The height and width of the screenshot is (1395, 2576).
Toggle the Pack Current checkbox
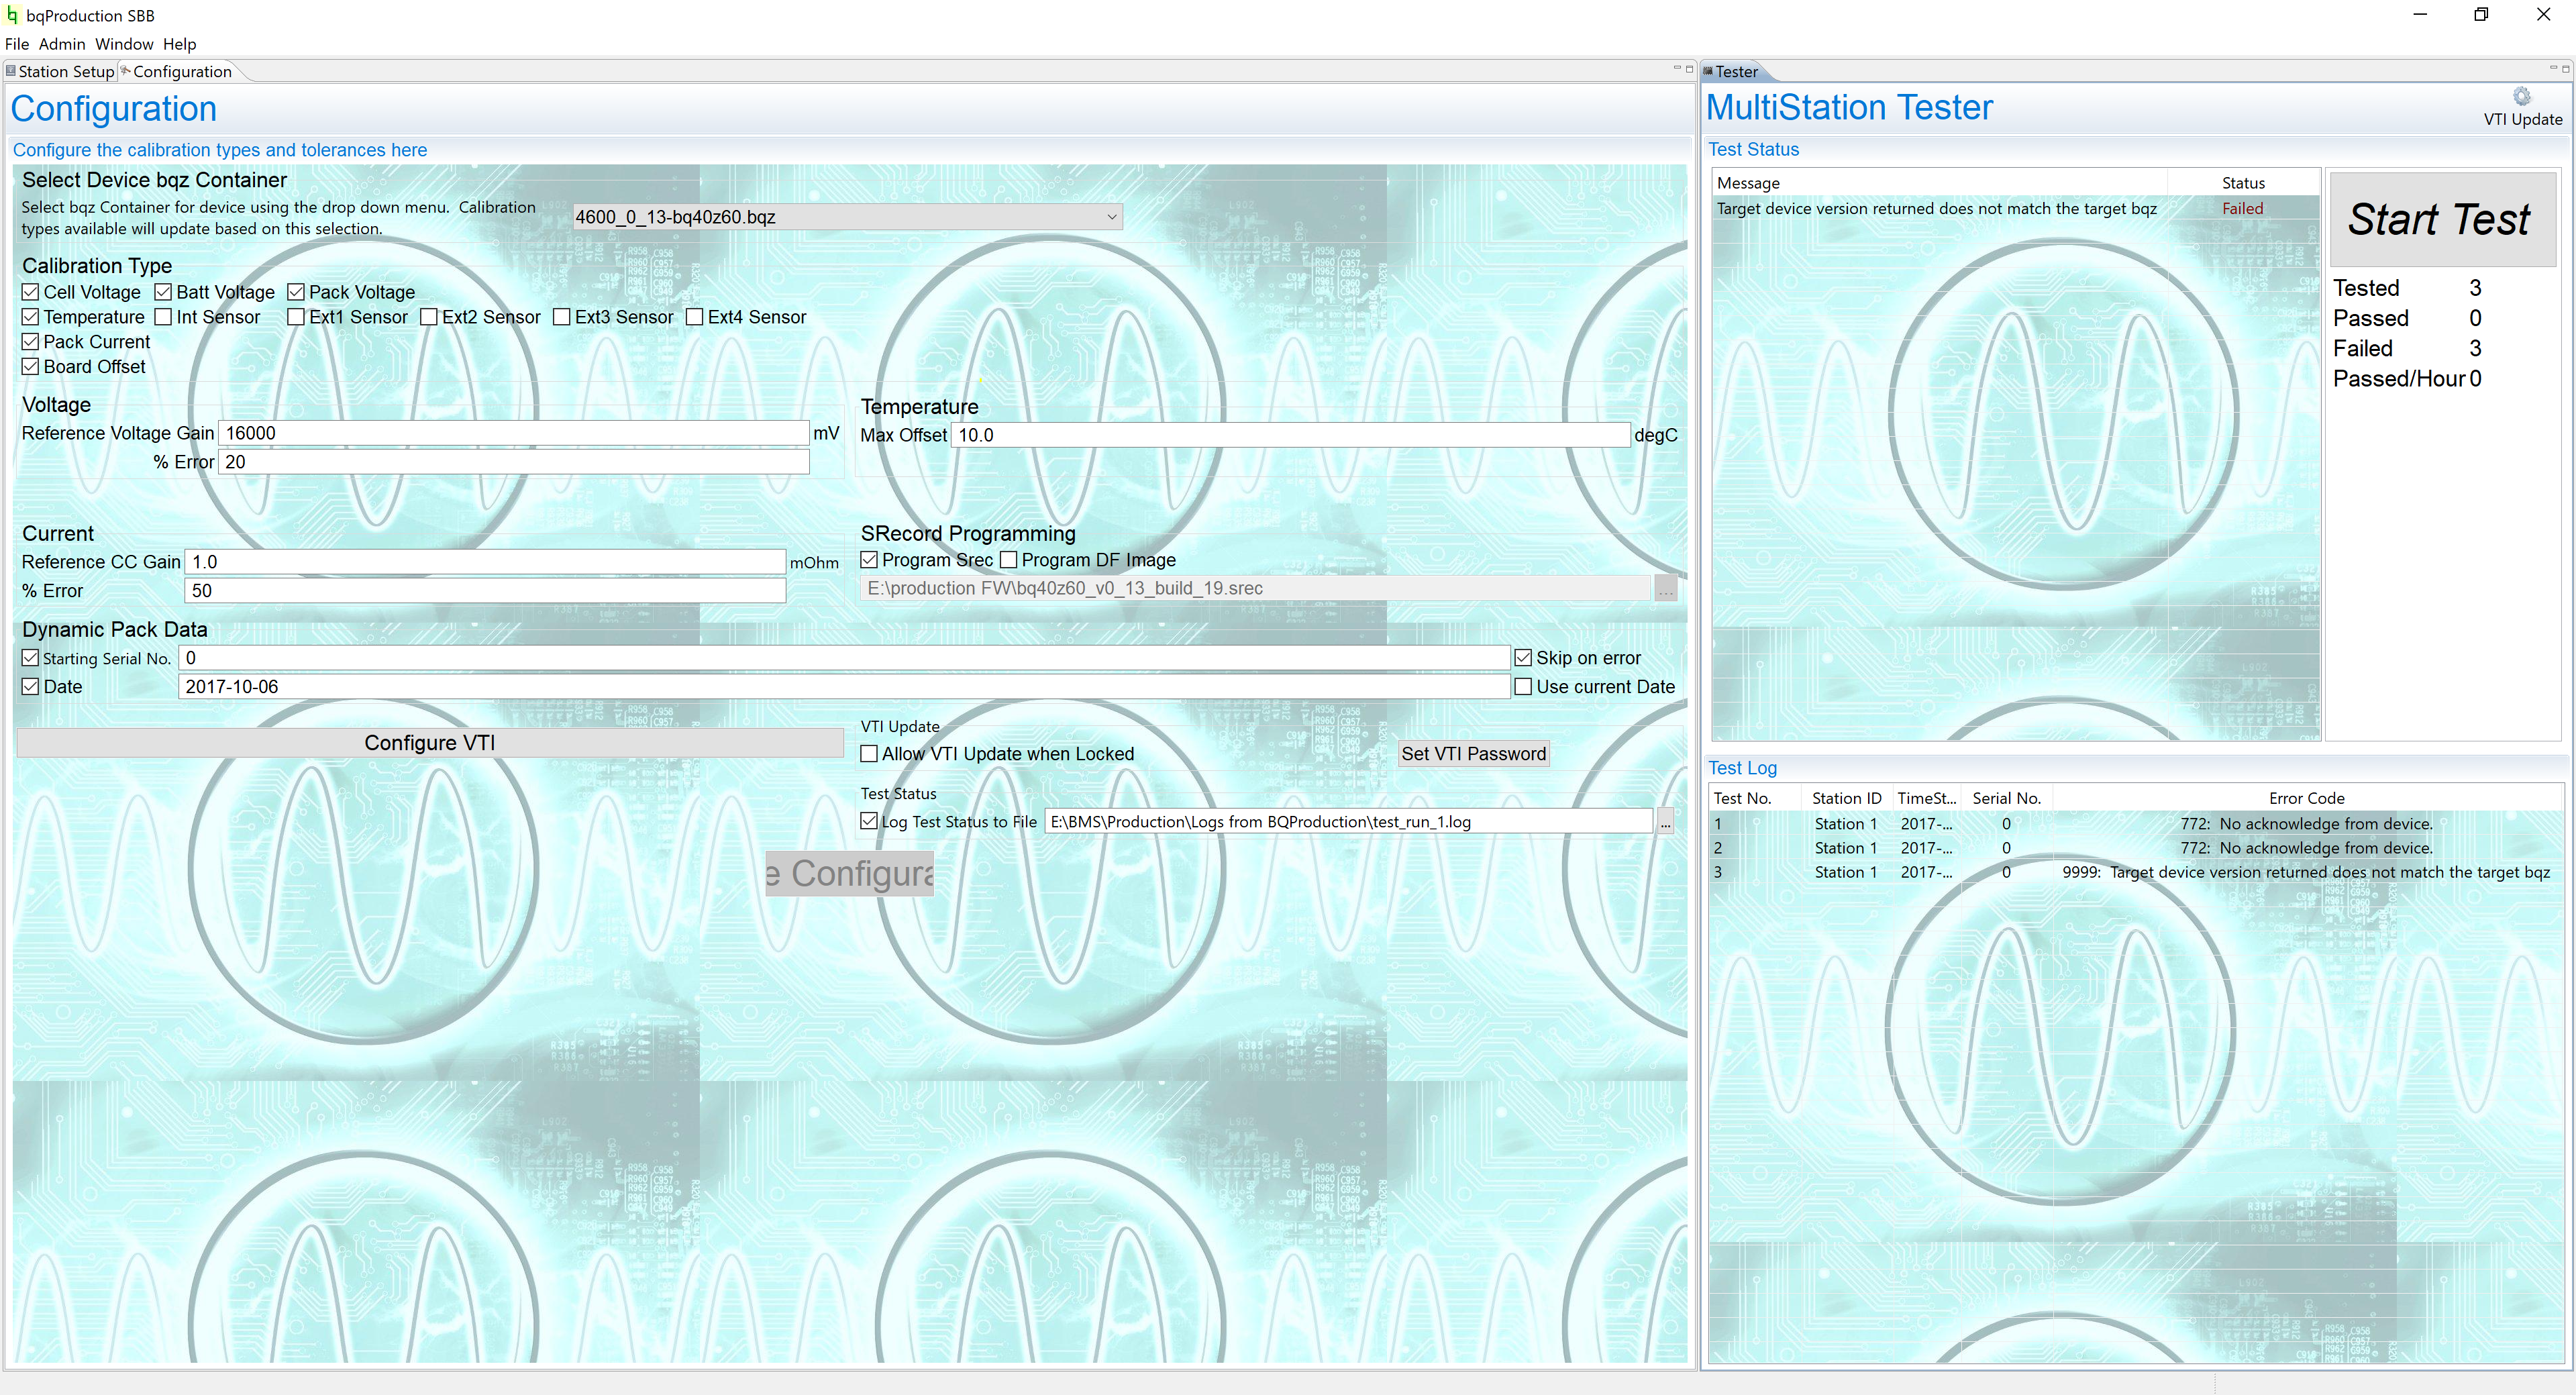(x=31, y=342)
